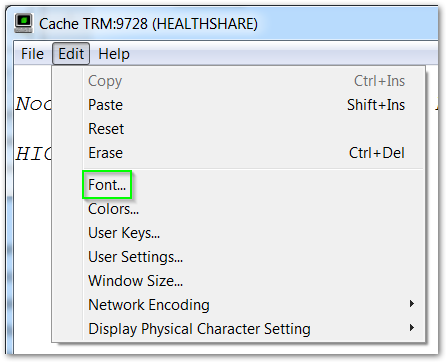The width and height of the screenshot is (447, 363).
Task: Choose User Keys... from the menu
Action: coord(124,233)
